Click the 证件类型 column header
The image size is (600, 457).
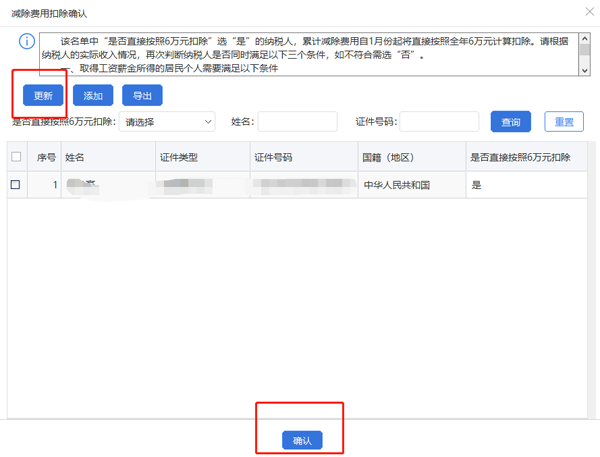[180, 157]
